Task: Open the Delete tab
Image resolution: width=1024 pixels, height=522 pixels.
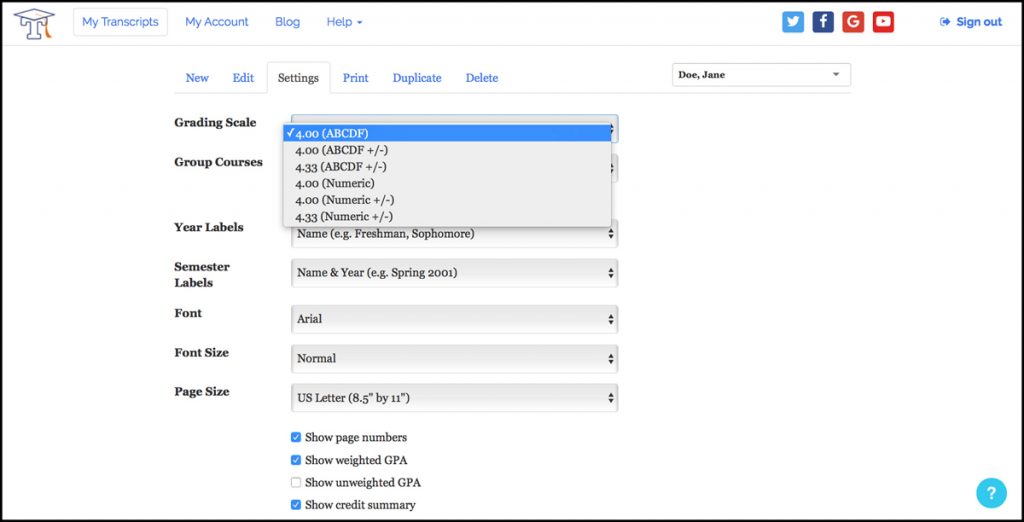Action: [482, 78]
